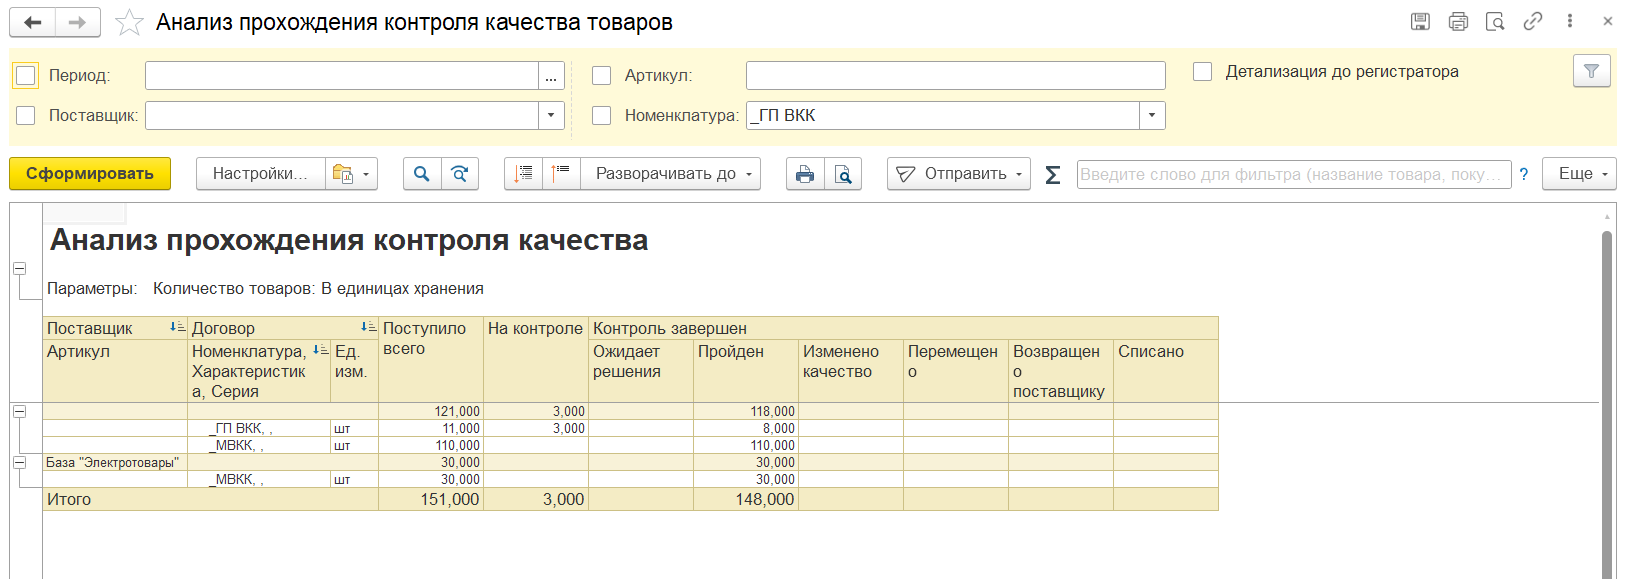Select the 148,000 Пройден total cell
The width and height of the screenshot is (1637, 579).
pos(746,499)
